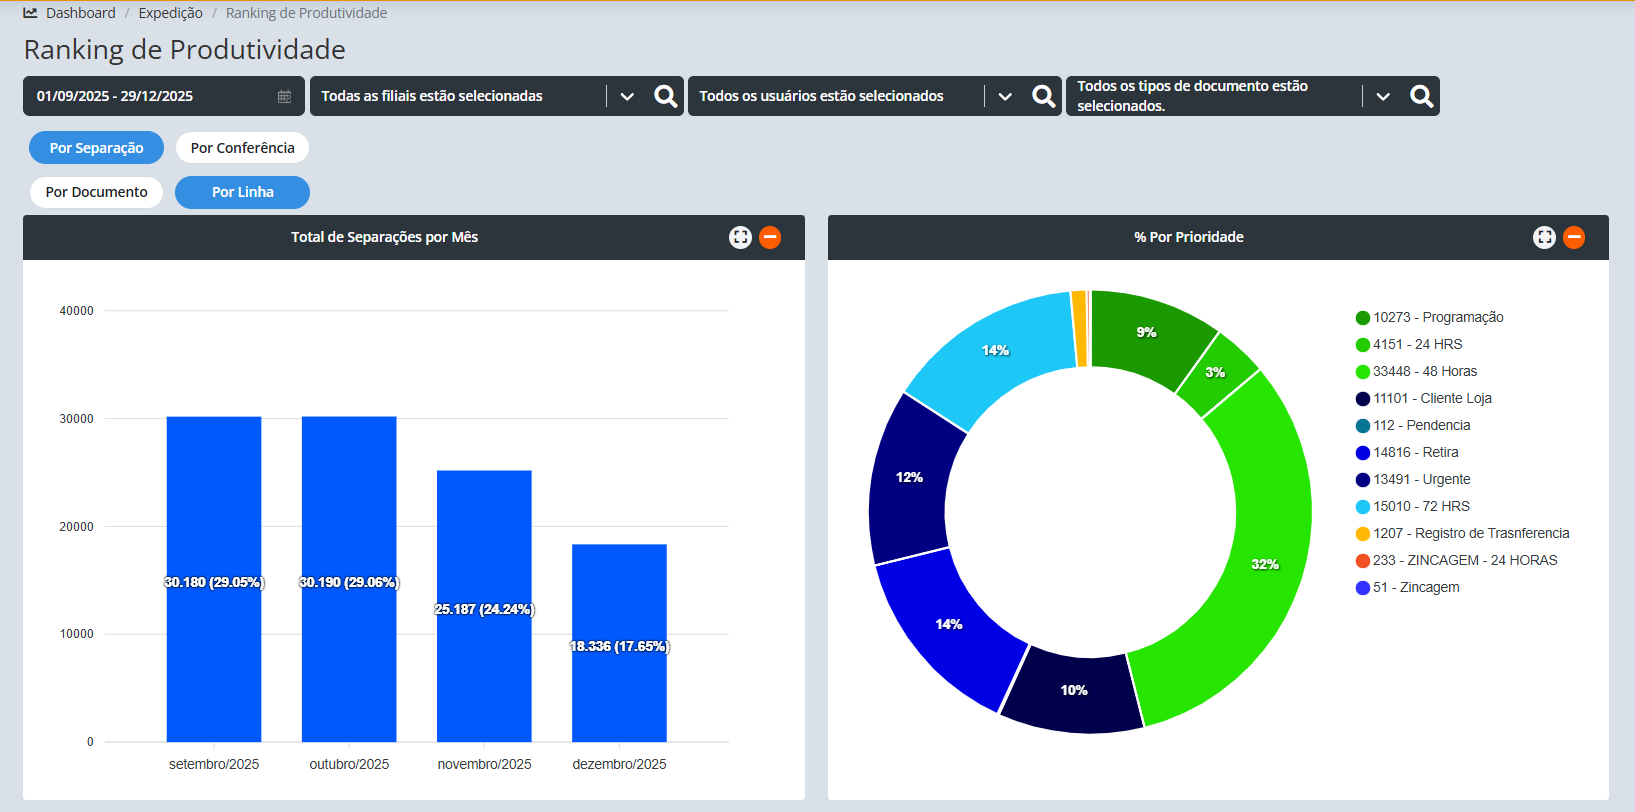
Task: Collapse the % Por Prioridade panel
Action: [1574, 237]
